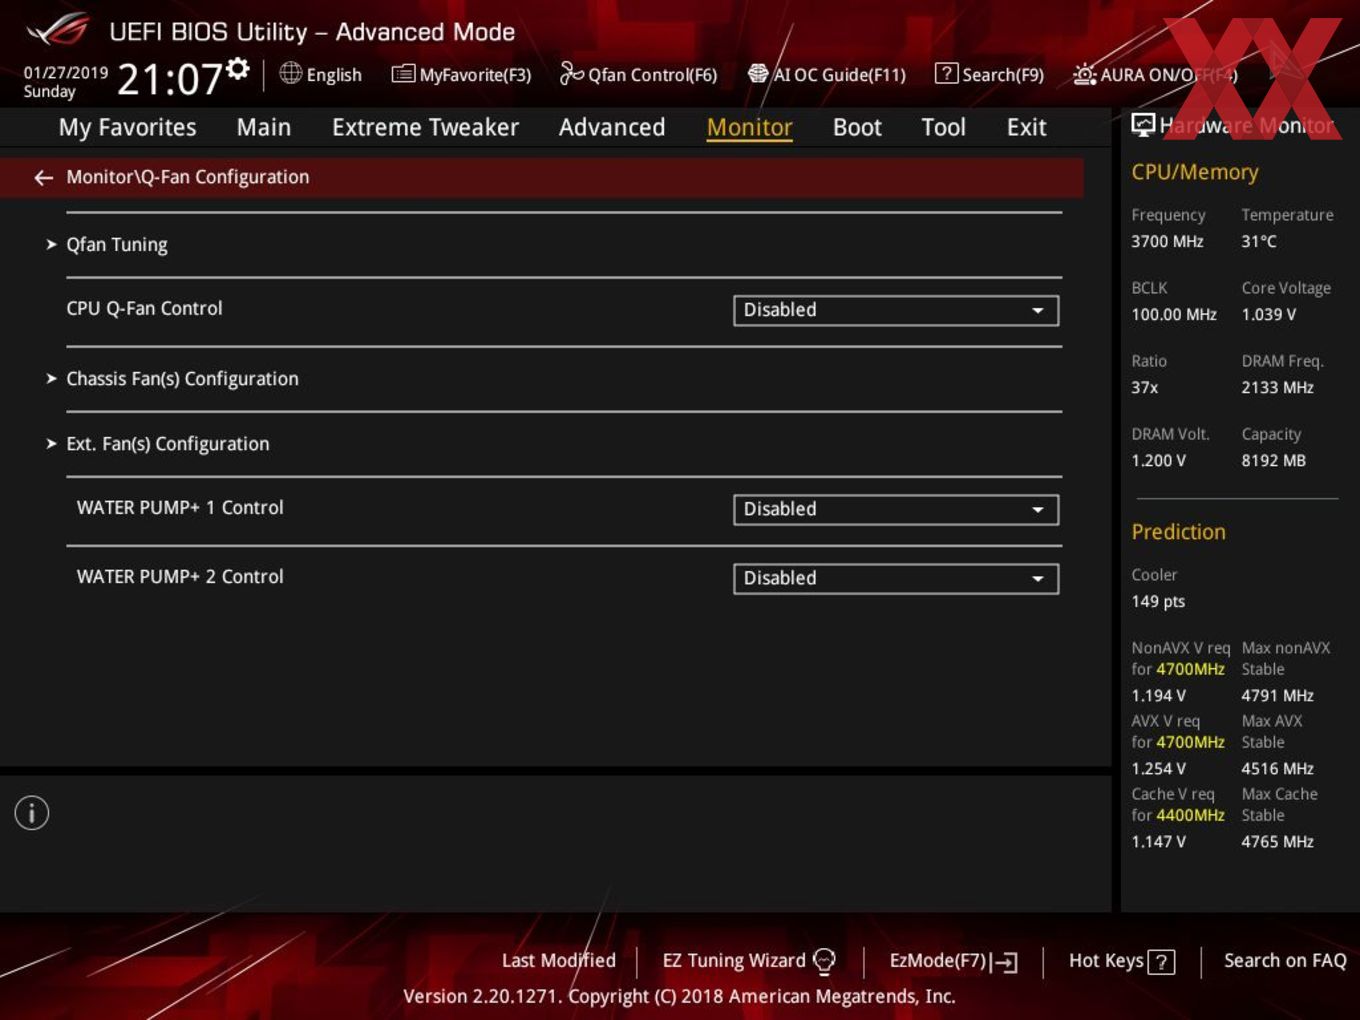This screenshot has width=1360, height=1020.
Task: Open the Boot tab
Action: click(x=857, y=127)
